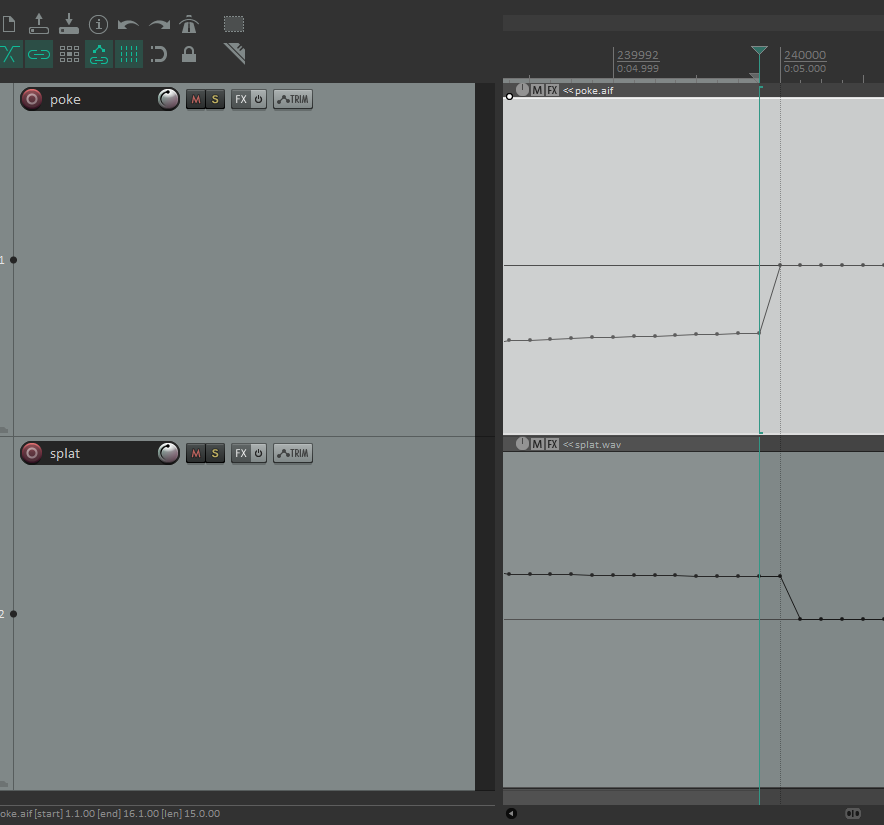
Task: Mute the poke track
Action: (x=195, y=99)
